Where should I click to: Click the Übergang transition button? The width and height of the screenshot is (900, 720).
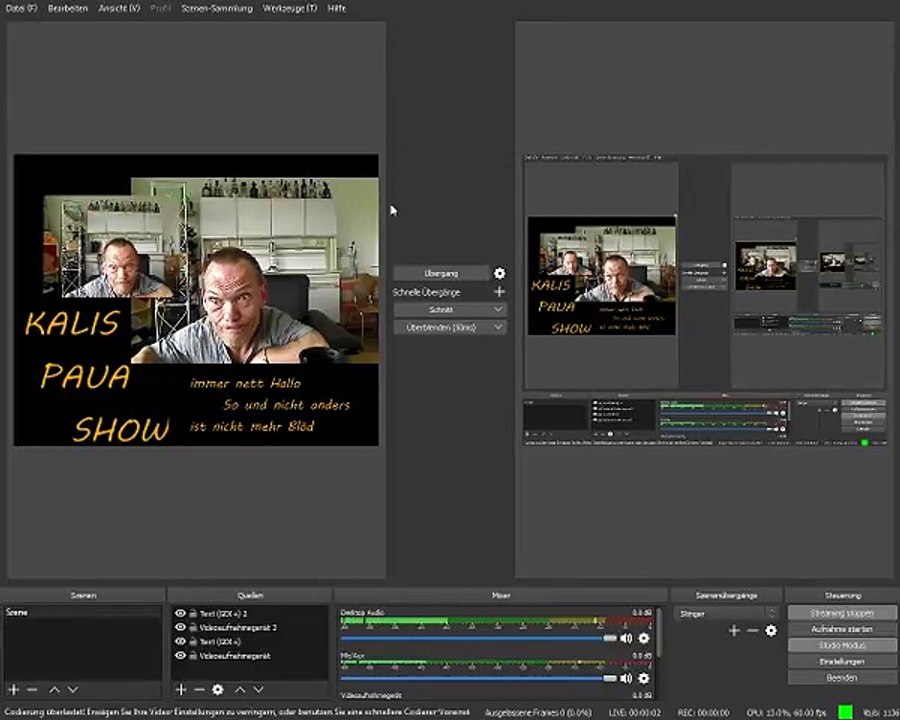[x=441, y=273]
